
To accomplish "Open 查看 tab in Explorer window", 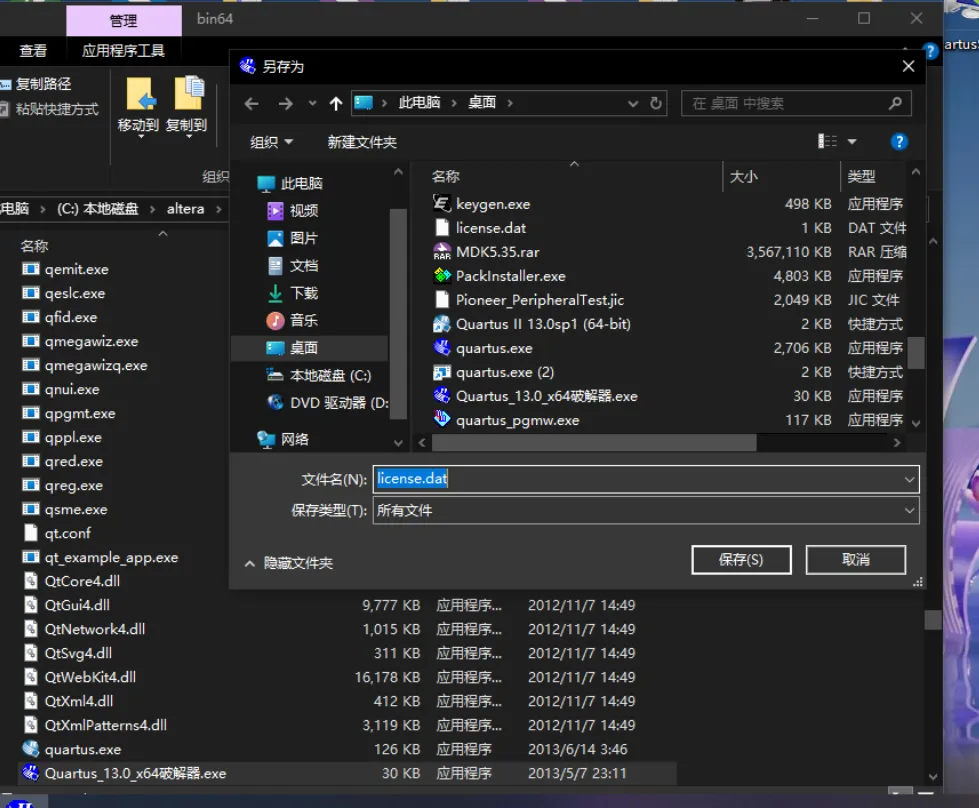I will (x=32, y=51).
